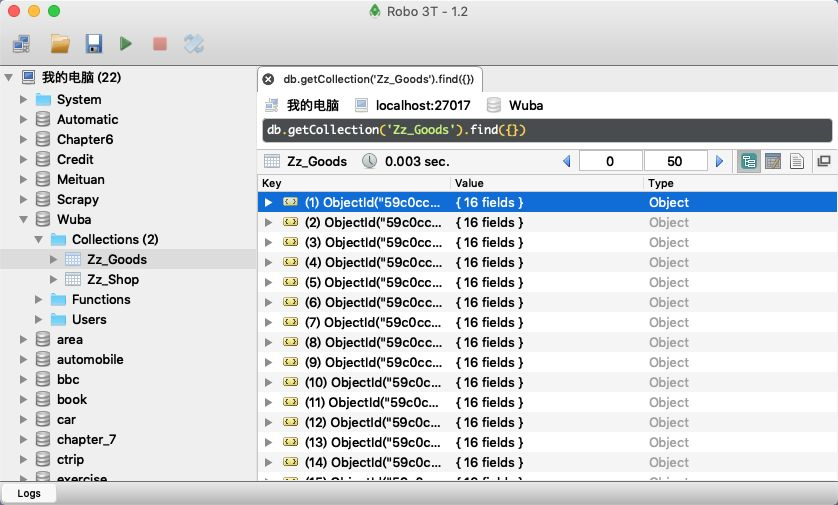Click the clock icon beside 0.003 sec.
The image size is (838, 505).
point(369,161)
